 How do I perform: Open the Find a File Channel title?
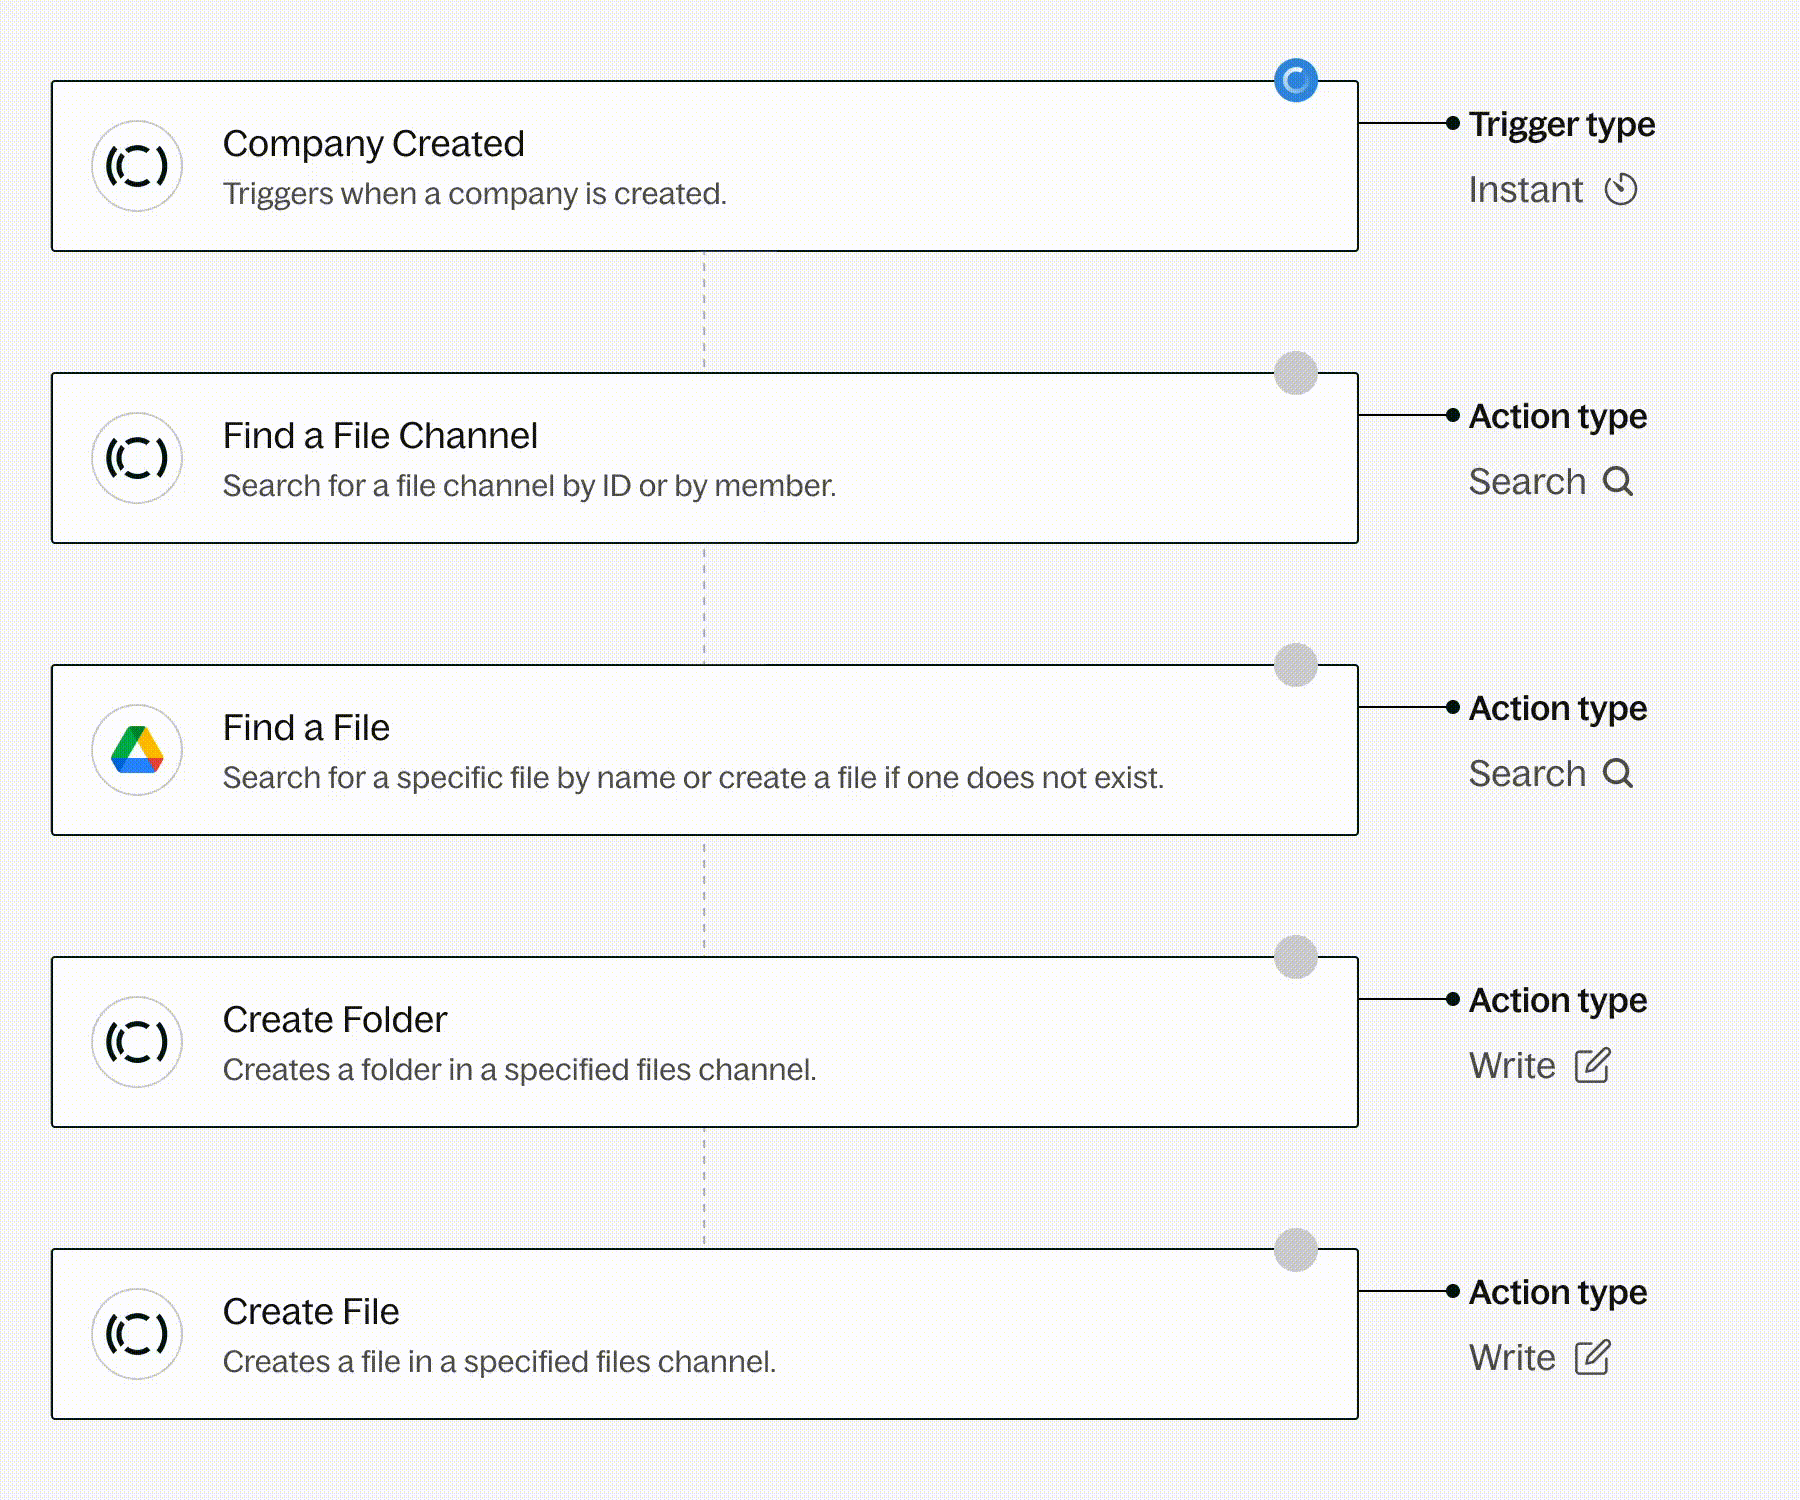(x=380, y=436)
